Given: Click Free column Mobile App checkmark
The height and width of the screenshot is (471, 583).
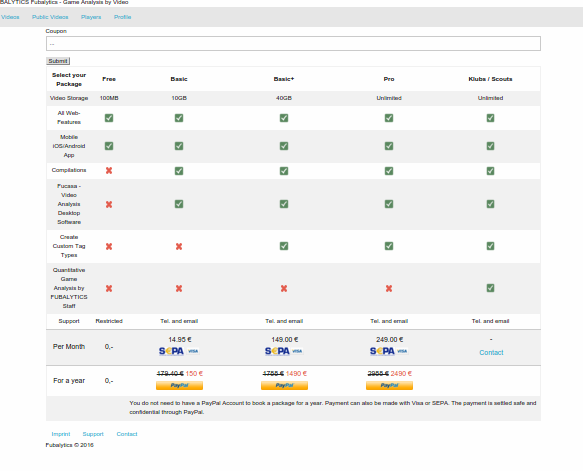Looking at the screenshot, I should tap(109, 146).
